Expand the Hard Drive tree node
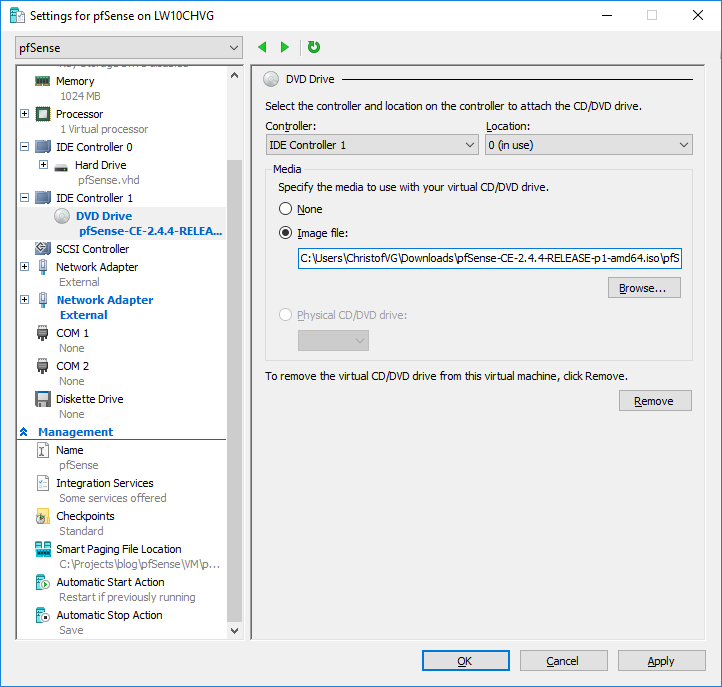Viewport: 722px width, 687px height. tap(43, 165)
